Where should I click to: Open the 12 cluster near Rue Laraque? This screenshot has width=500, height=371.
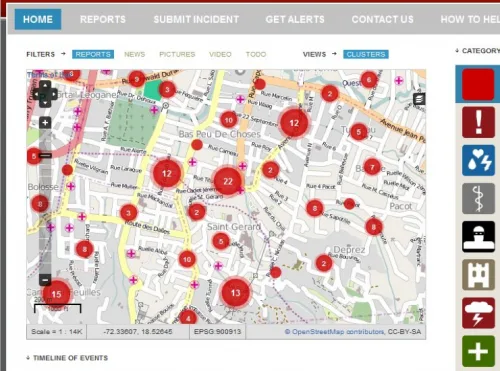pos(167,173)
